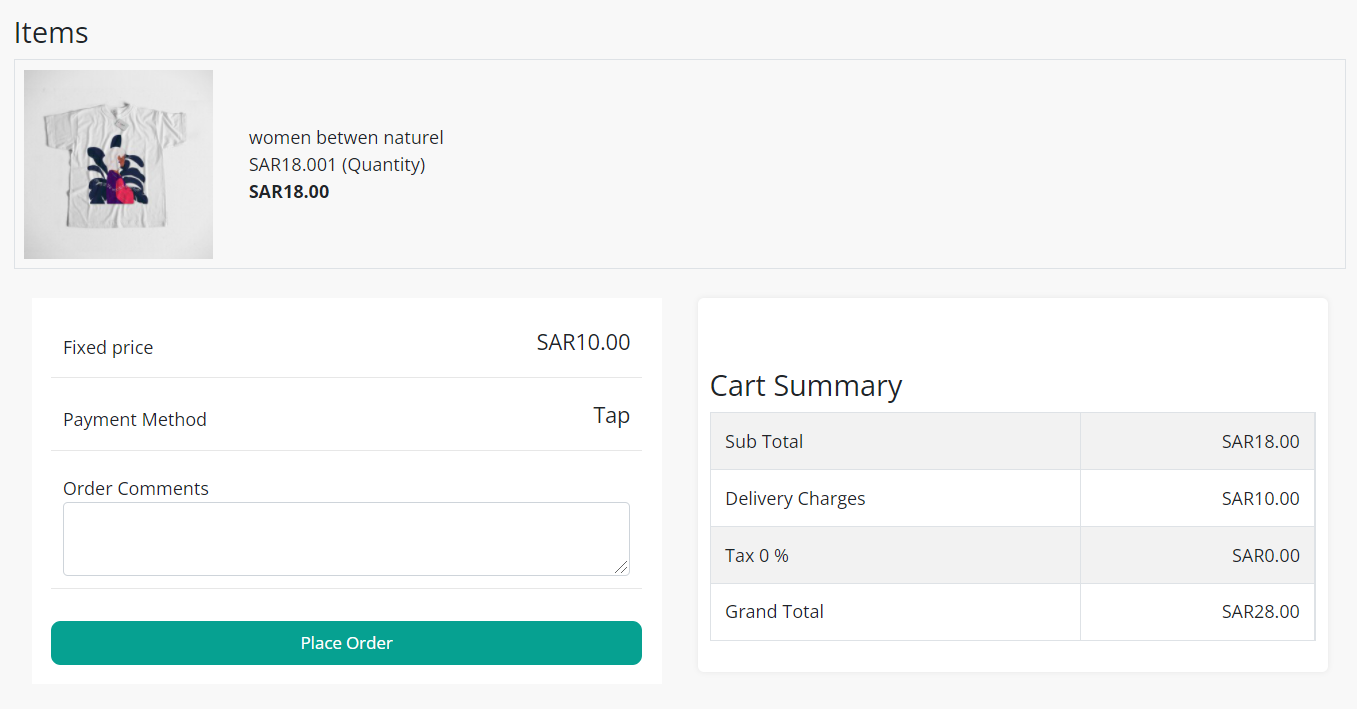Select the SAR18.001 (Quantity) text
This screenshot has width=1357, height=709.
coord(337,164)
